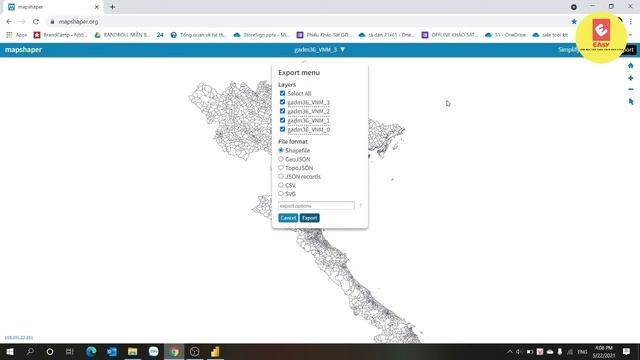Uncheck the gadm36_VNM_2 layer checkbox
Viewport: 640px width, 360px height.
coord(282,111)
